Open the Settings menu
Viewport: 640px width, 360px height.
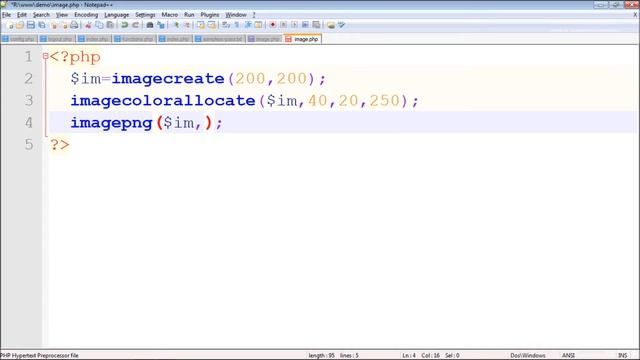coord(145,15)
